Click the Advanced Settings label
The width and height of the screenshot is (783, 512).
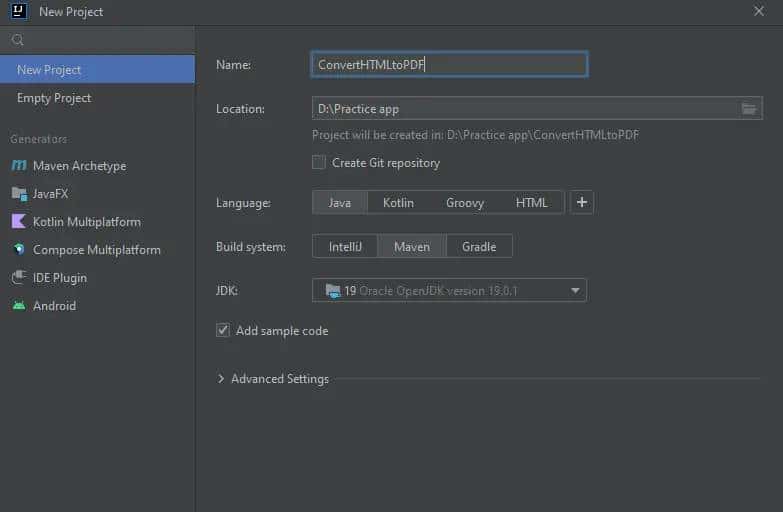click(280, 379)
